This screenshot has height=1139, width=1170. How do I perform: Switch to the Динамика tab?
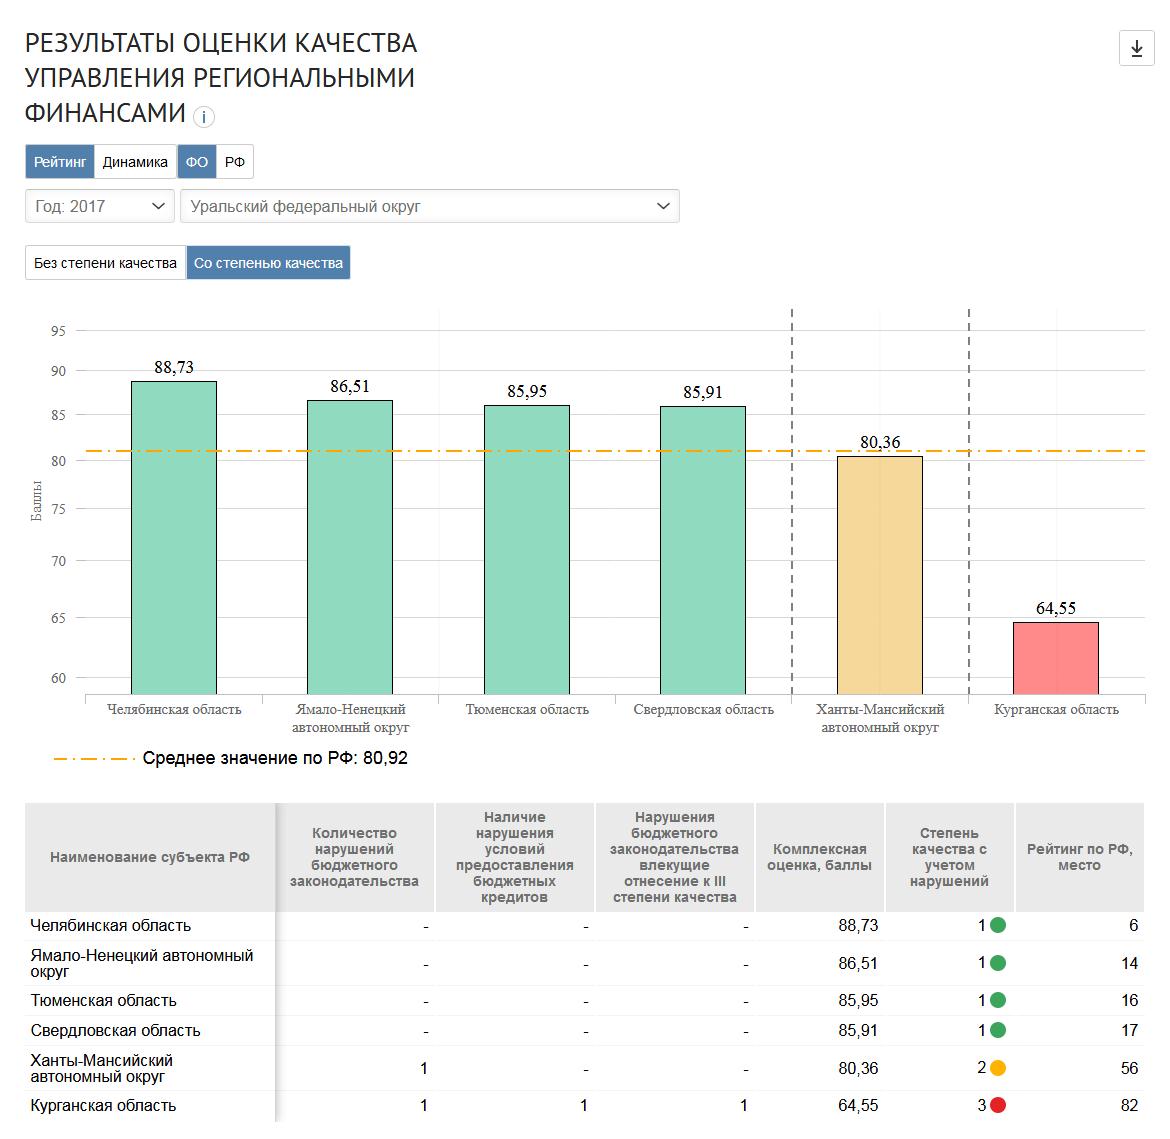click(x=135, y=162)
